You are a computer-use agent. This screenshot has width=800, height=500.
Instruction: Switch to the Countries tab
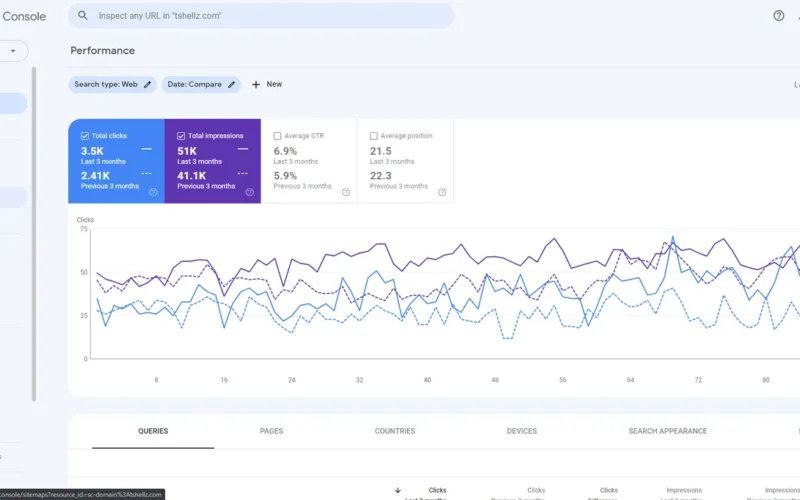tap(395, 431)
